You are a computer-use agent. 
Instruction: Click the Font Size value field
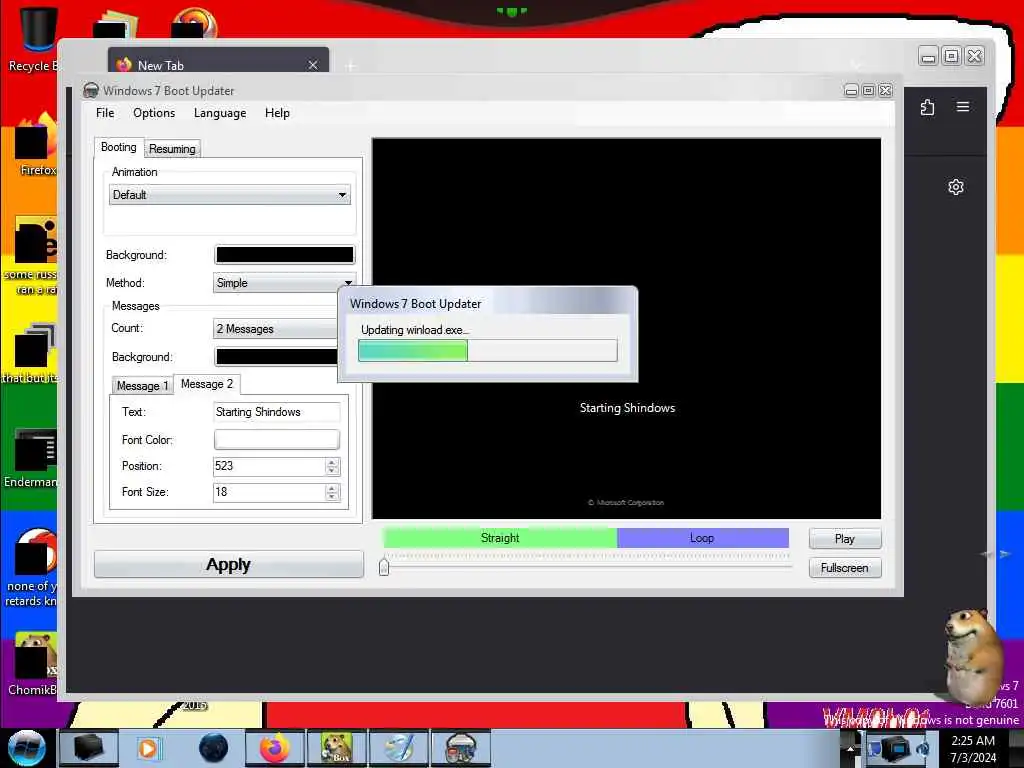(268, 492)
